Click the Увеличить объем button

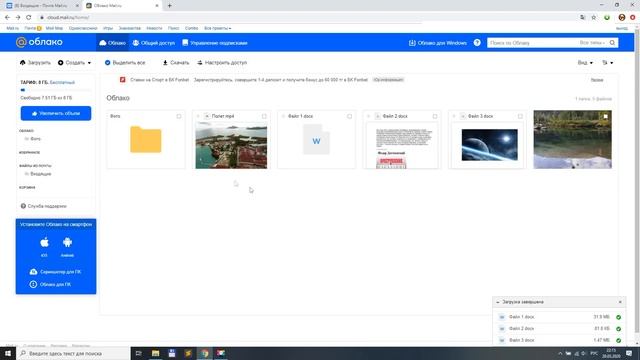pos(56,113)
